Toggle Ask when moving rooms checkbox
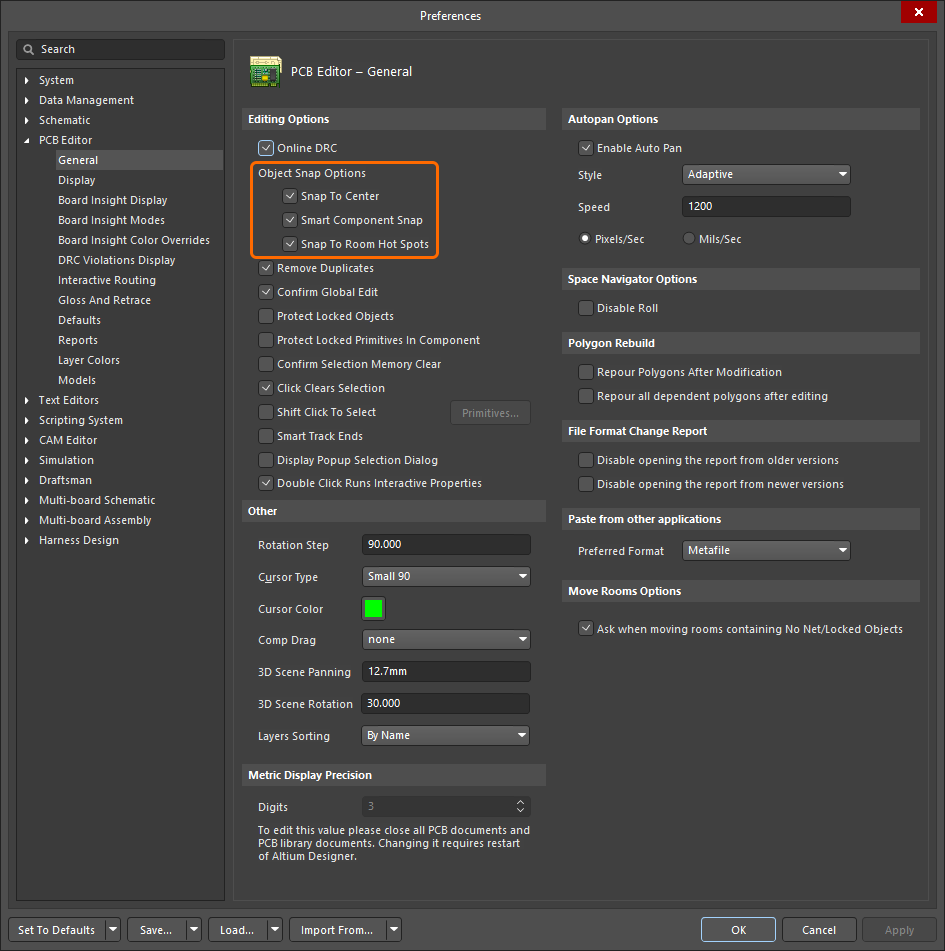945x951 pixels. [x=586, y=628]
